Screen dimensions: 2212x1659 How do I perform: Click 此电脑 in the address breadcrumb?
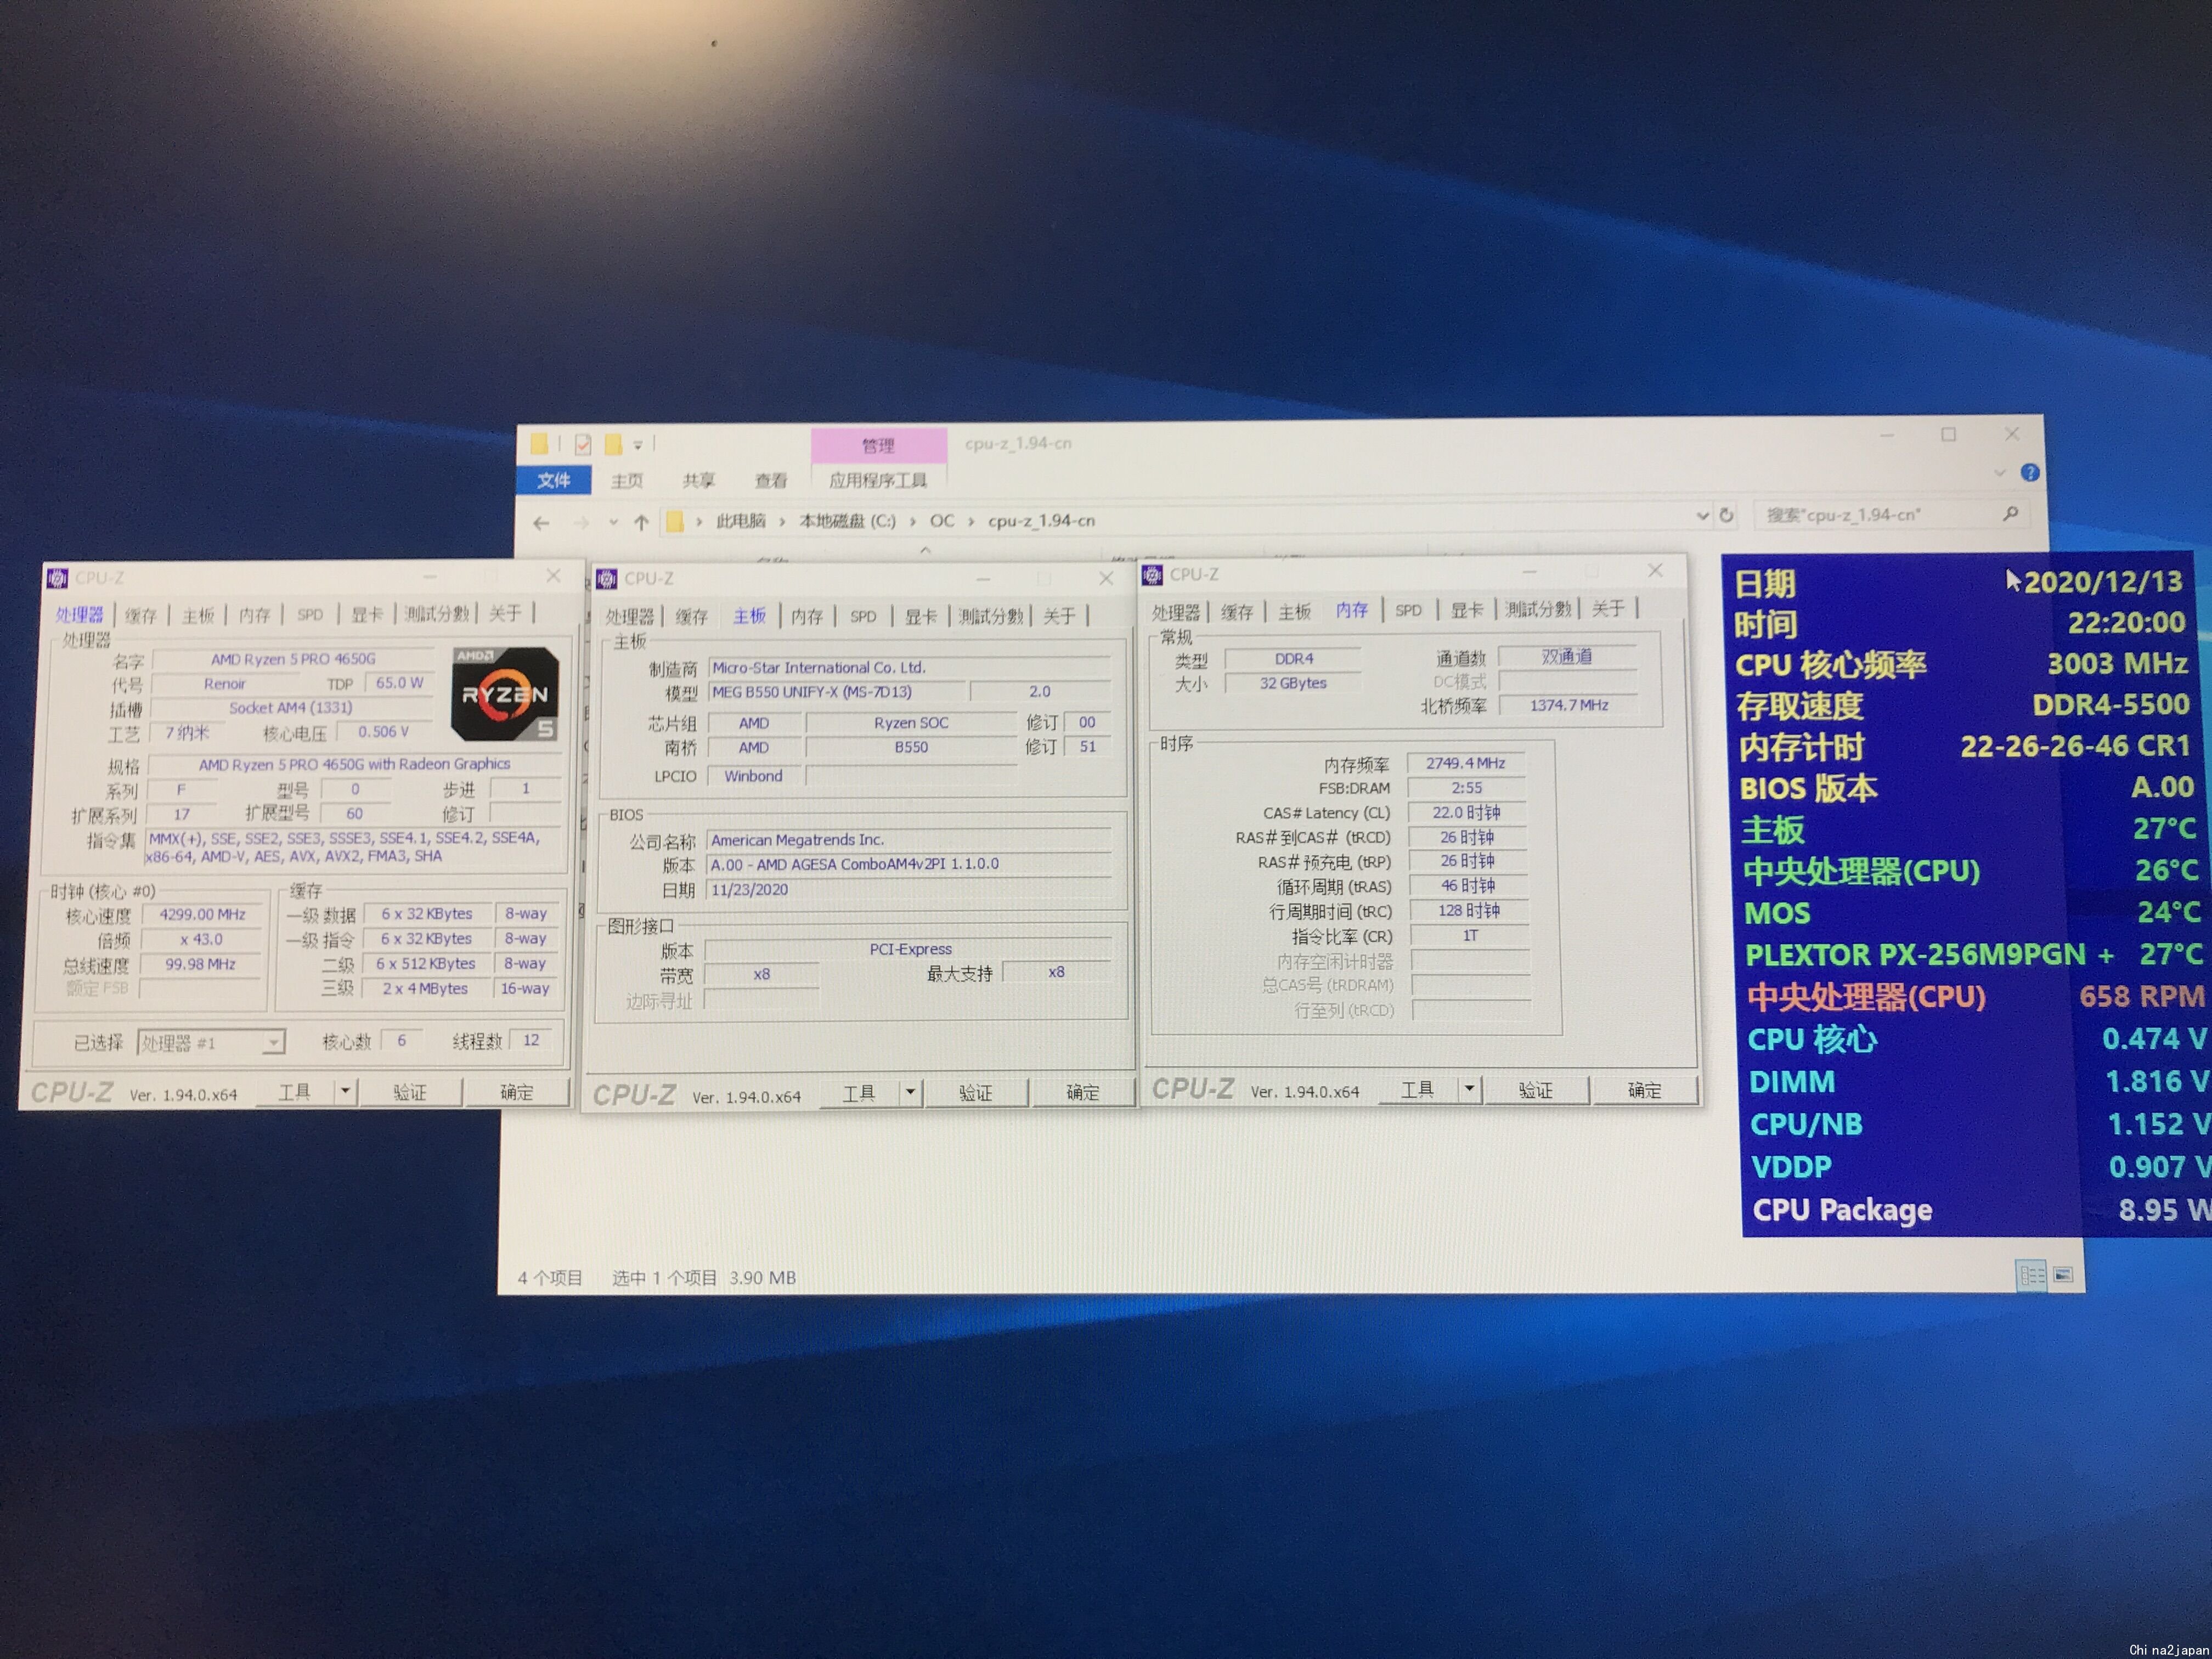coord(740,521)
